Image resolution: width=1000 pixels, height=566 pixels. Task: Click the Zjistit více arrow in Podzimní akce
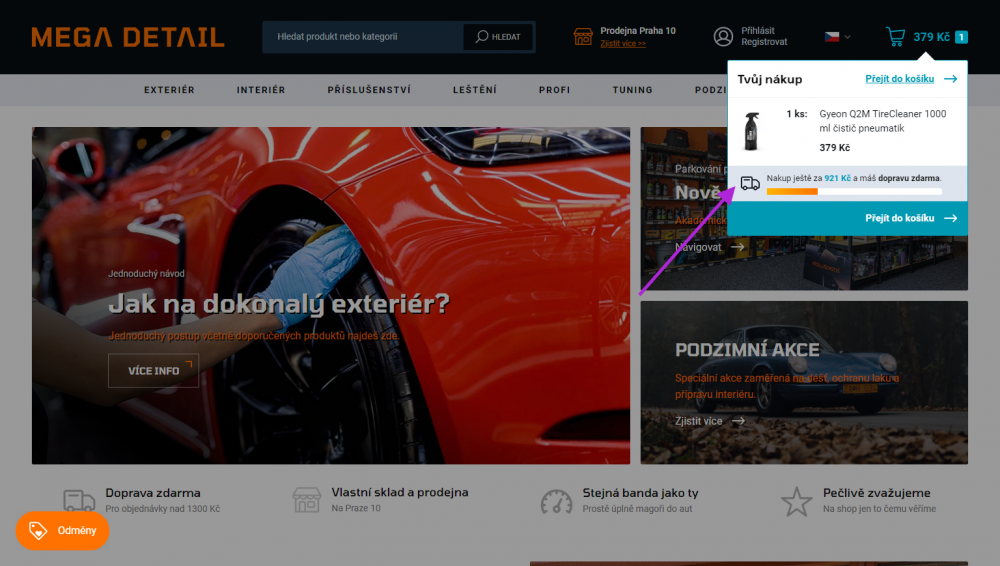click(x=738, y=421)
